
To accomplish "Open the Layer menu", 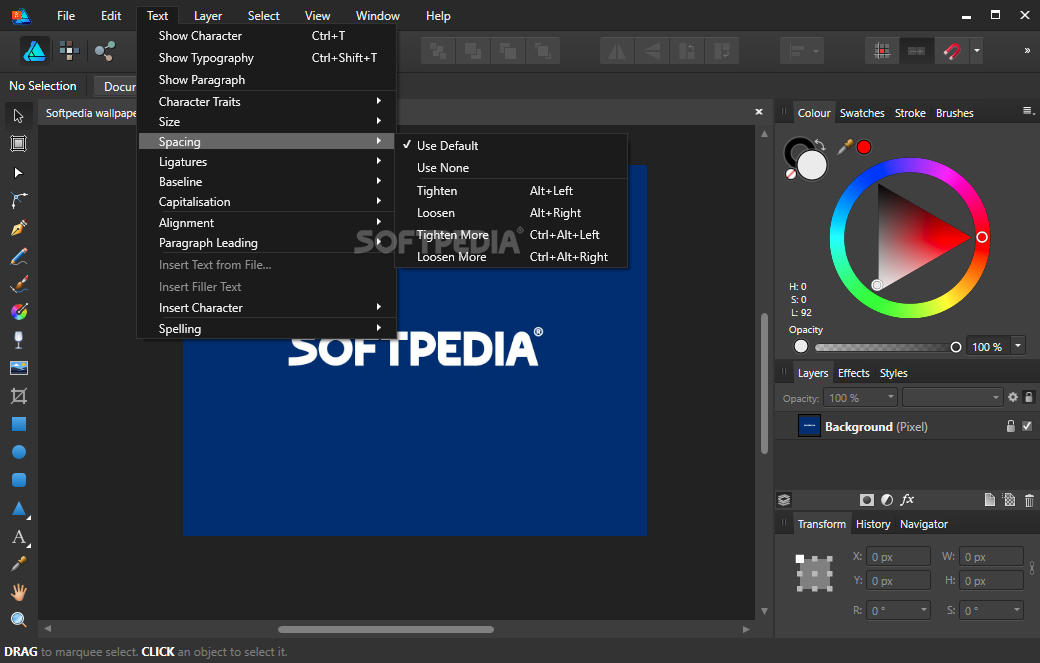I will [x=208, y=16].
